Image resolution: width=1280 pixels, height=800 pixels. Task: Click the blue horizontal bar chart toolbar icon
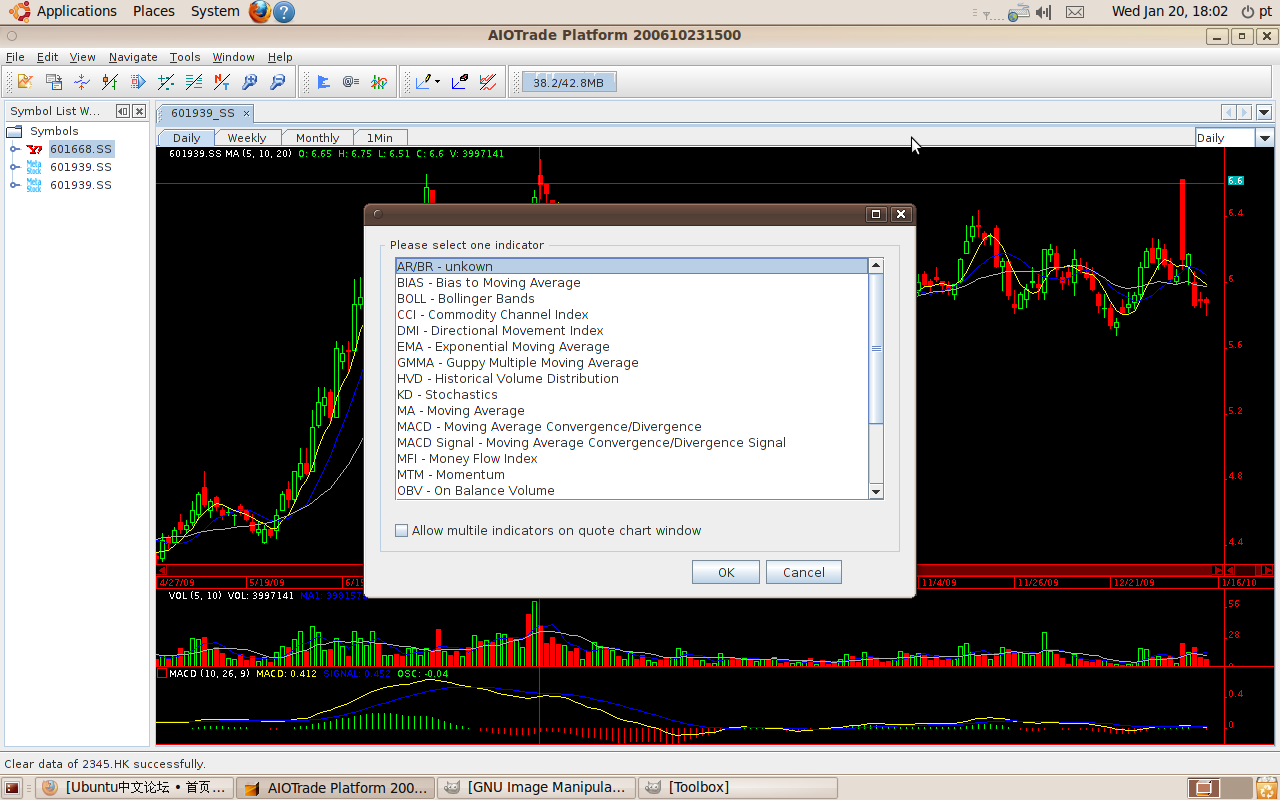point(323,82)
